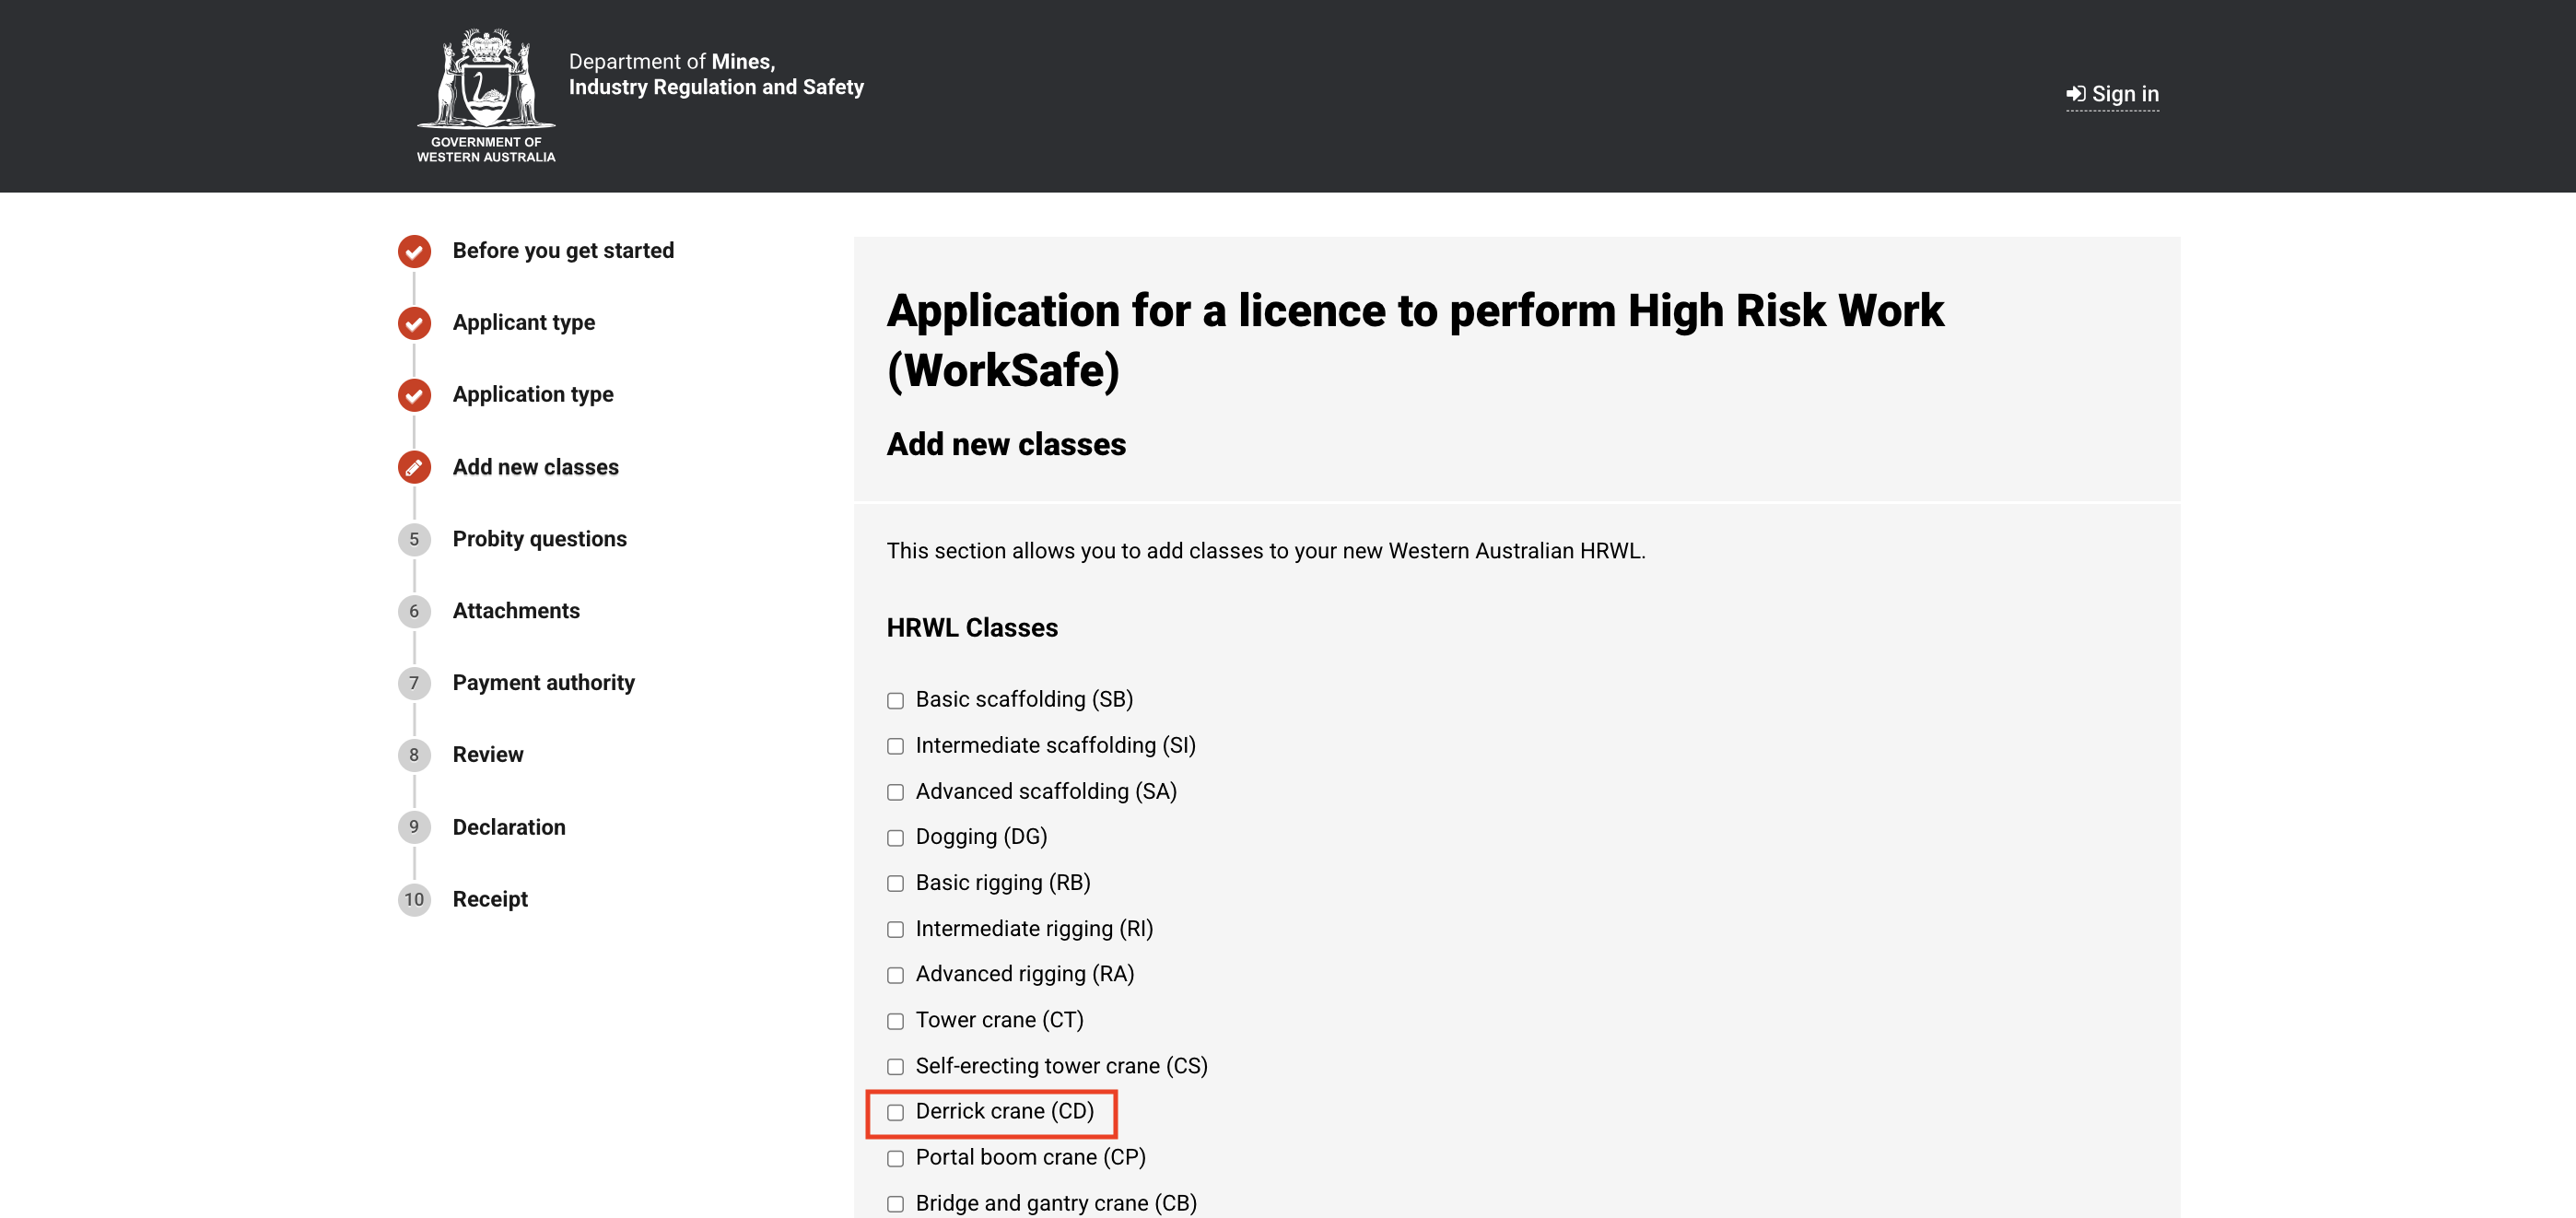The height and width of the screenshot is (1218, 2576).
Task: Click the Applicant type completed step icon
Action: (414, 323)
